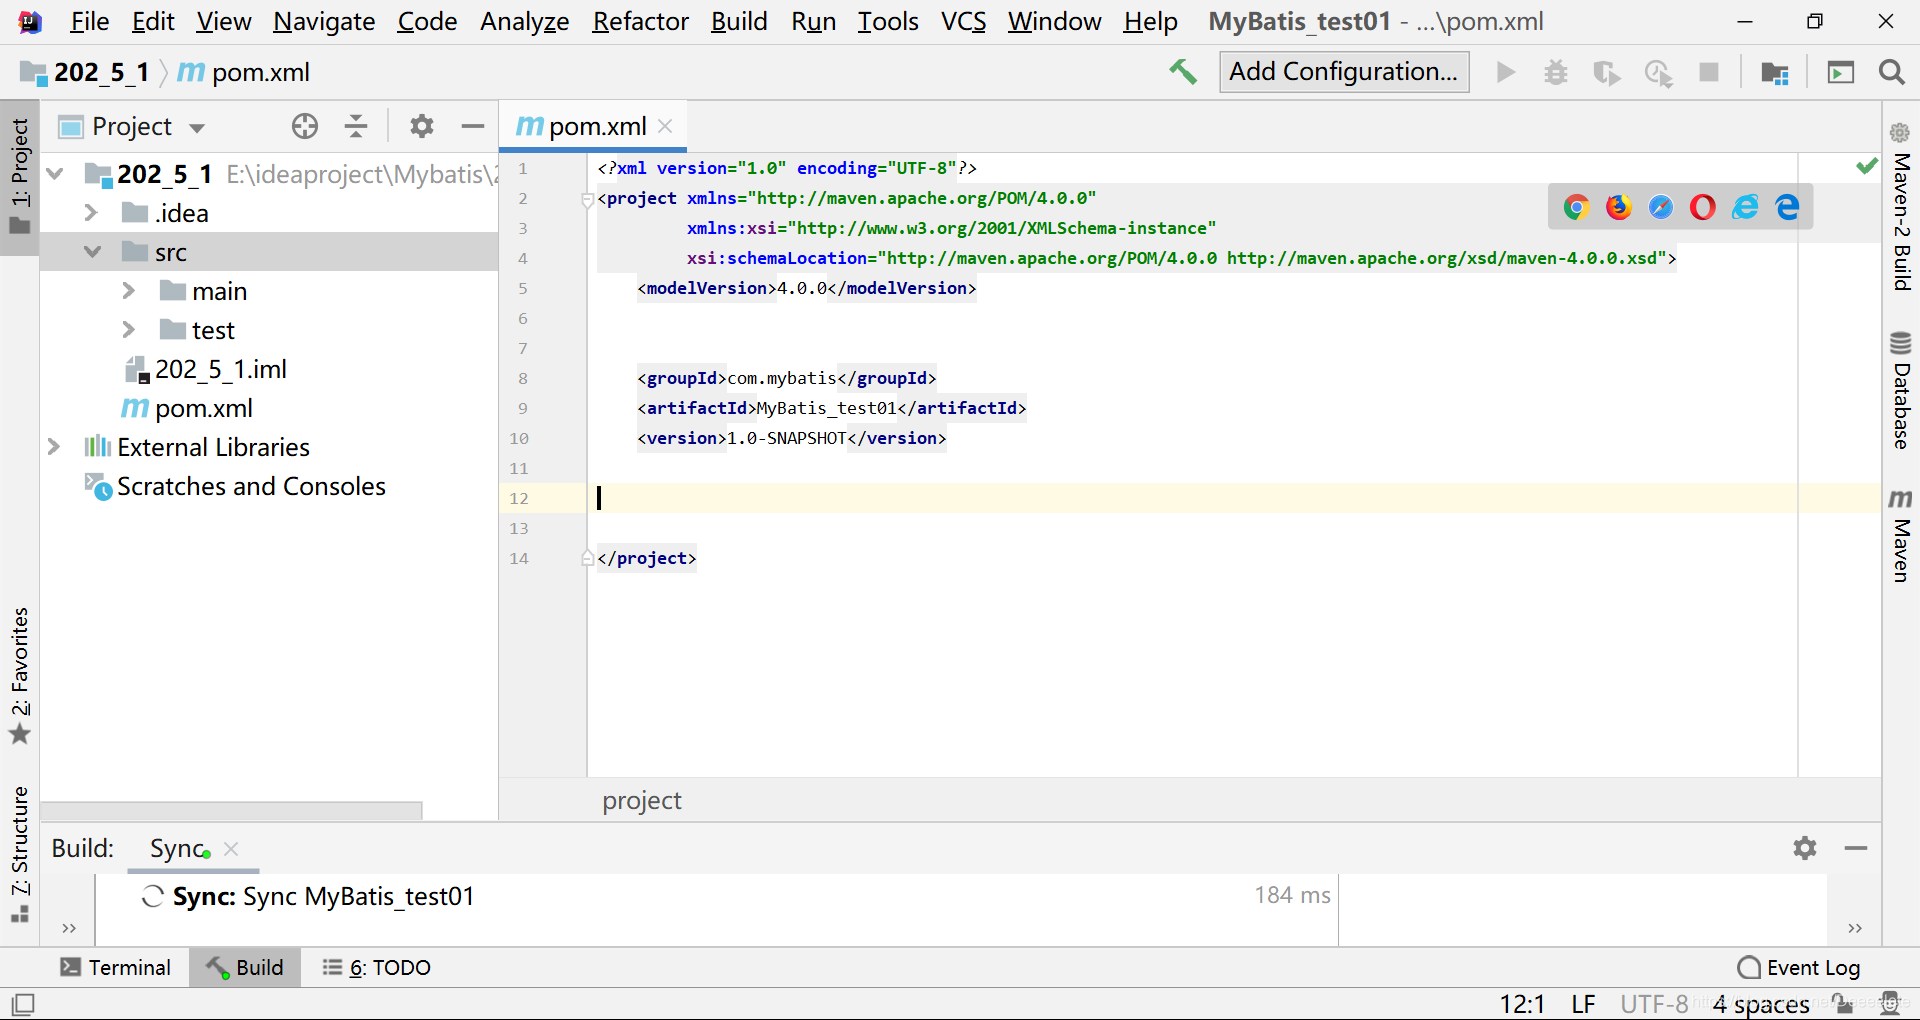Toggle the Z: Structure side tool window
Screen dimensions: 1920x1020
click(20, 855)
